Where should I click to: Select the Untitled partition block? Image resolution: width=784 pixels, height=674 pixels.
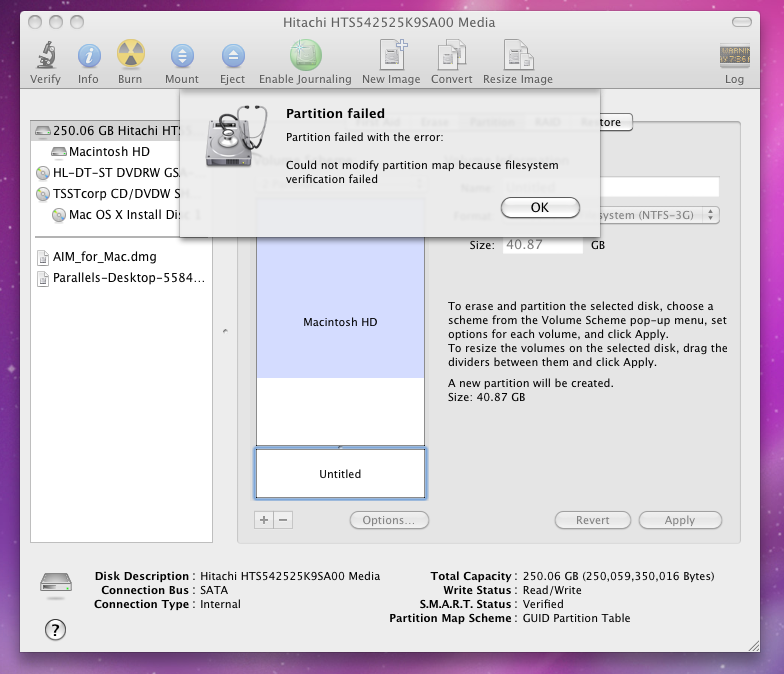[x=340, y=474]
